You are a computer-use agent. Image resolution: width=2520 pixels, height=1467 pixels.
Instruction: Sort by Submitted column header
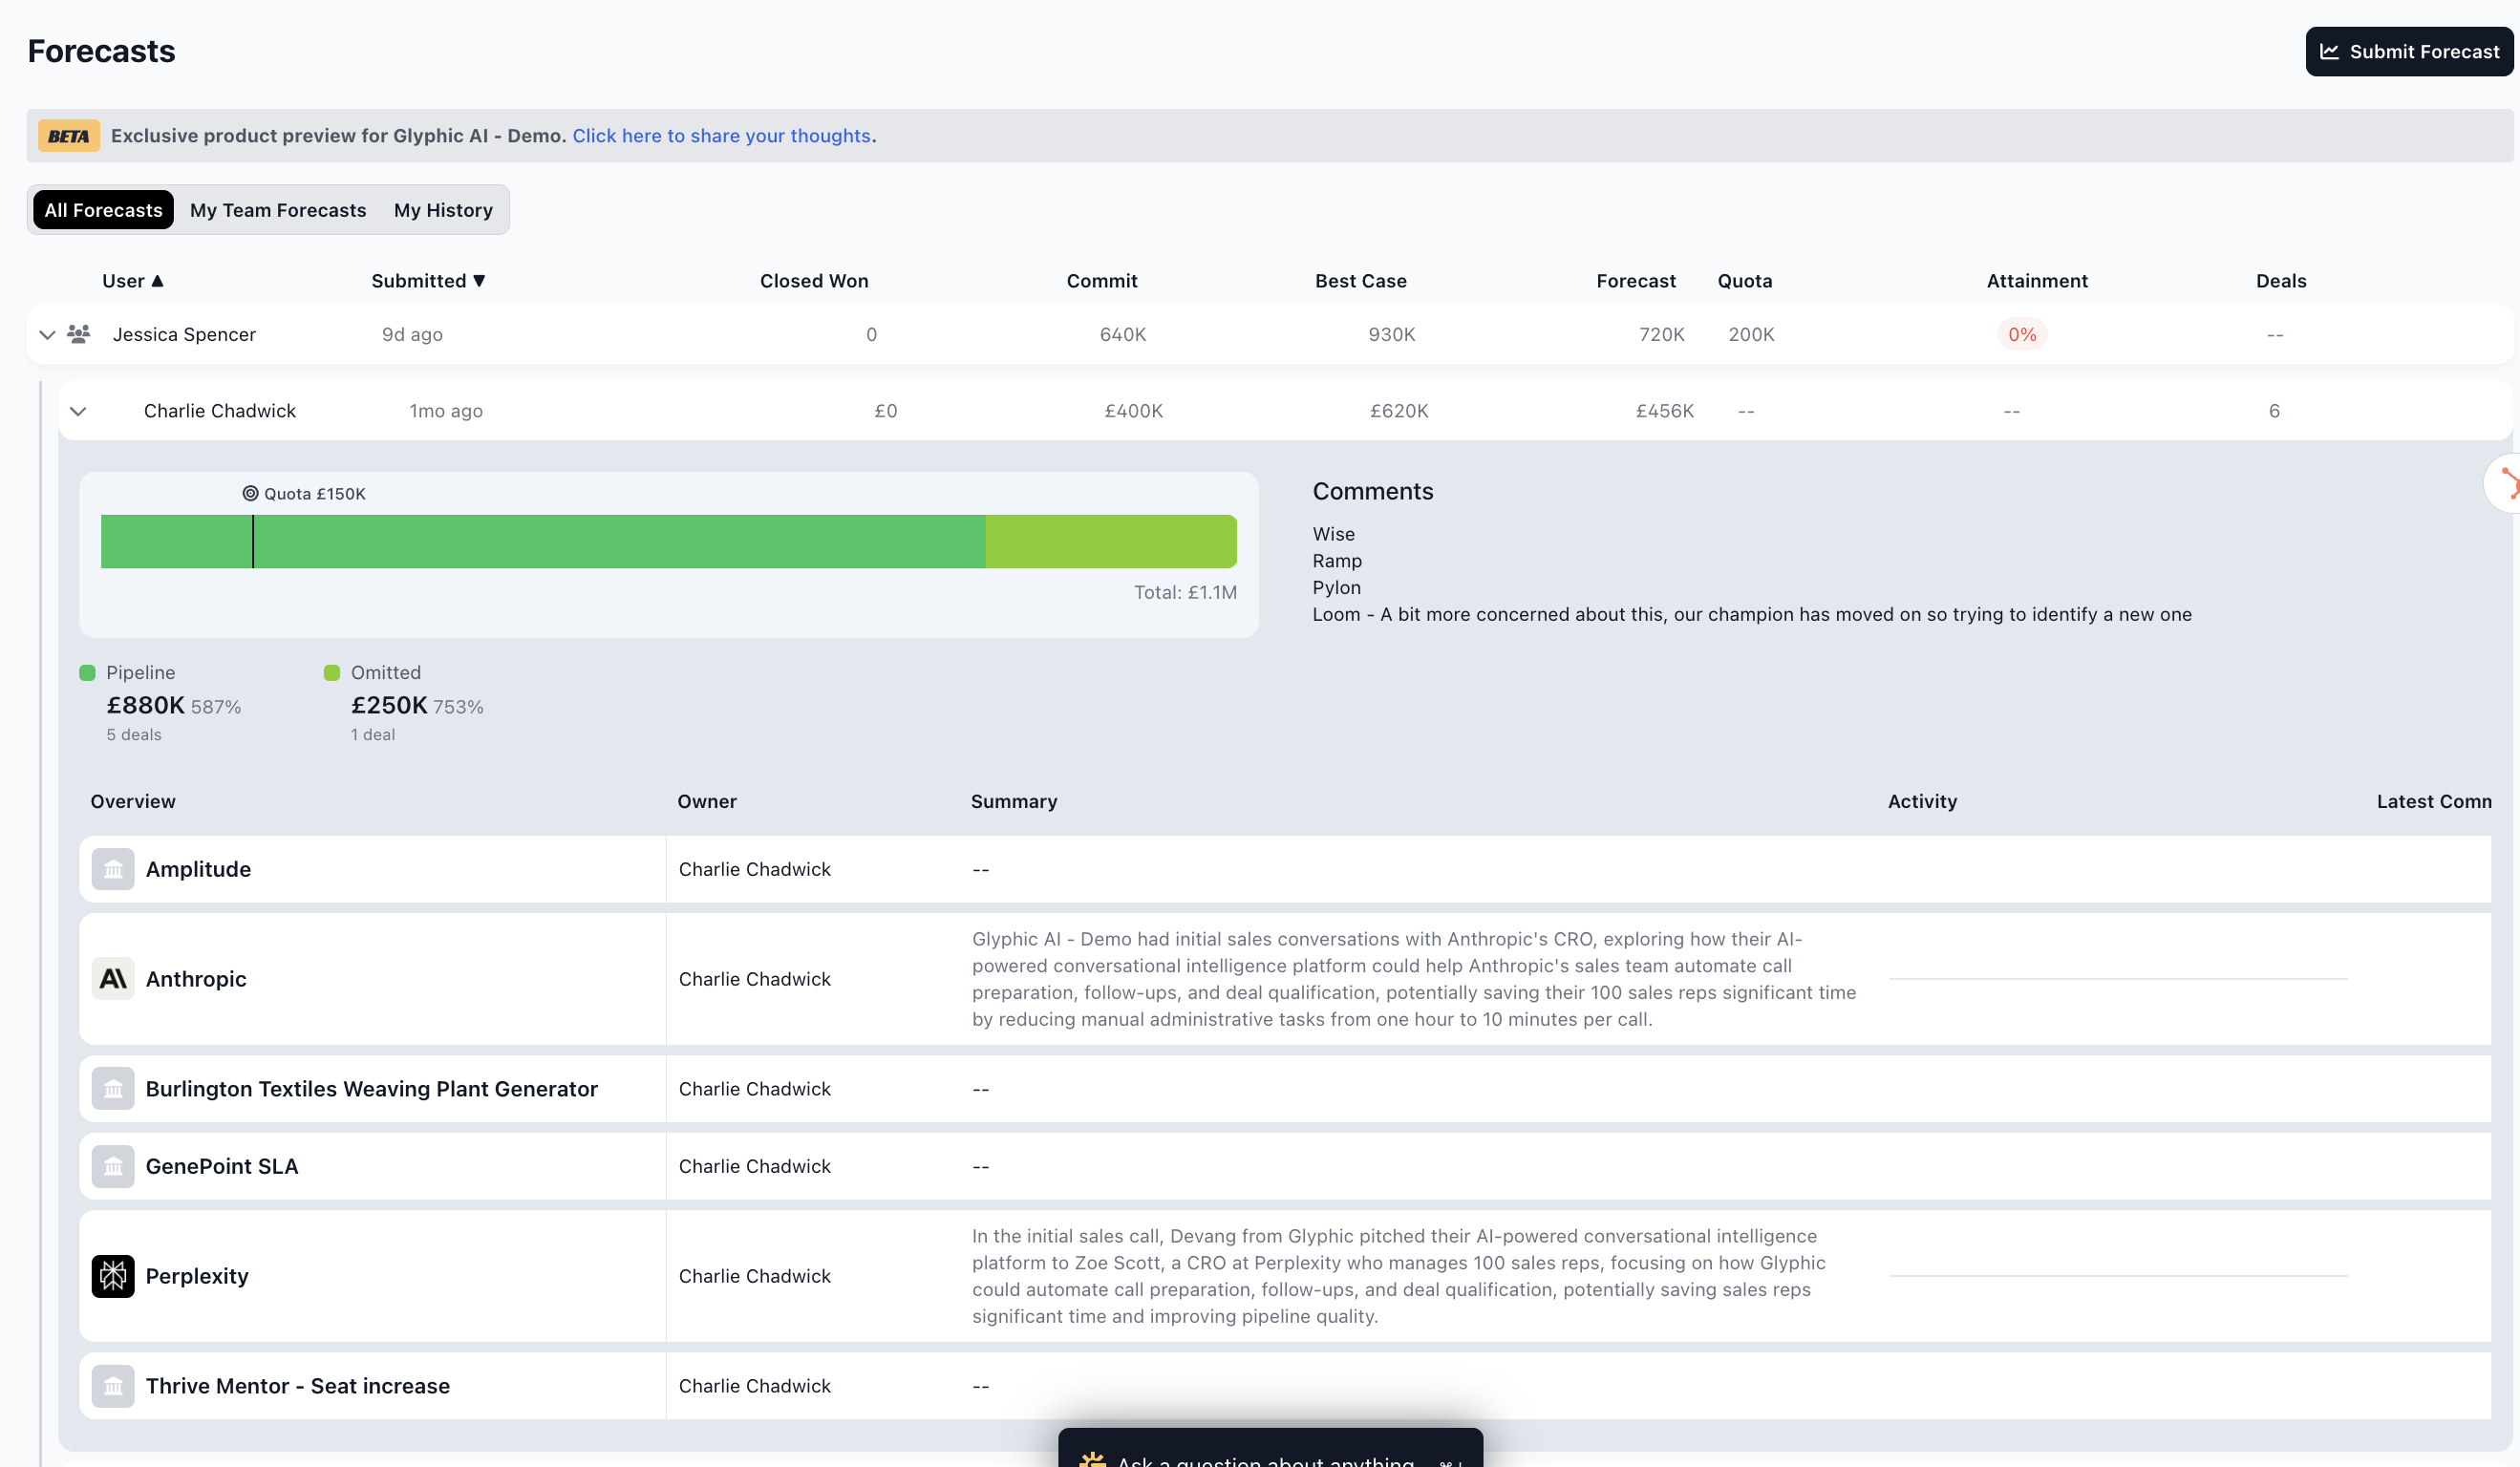pos(428,281)
